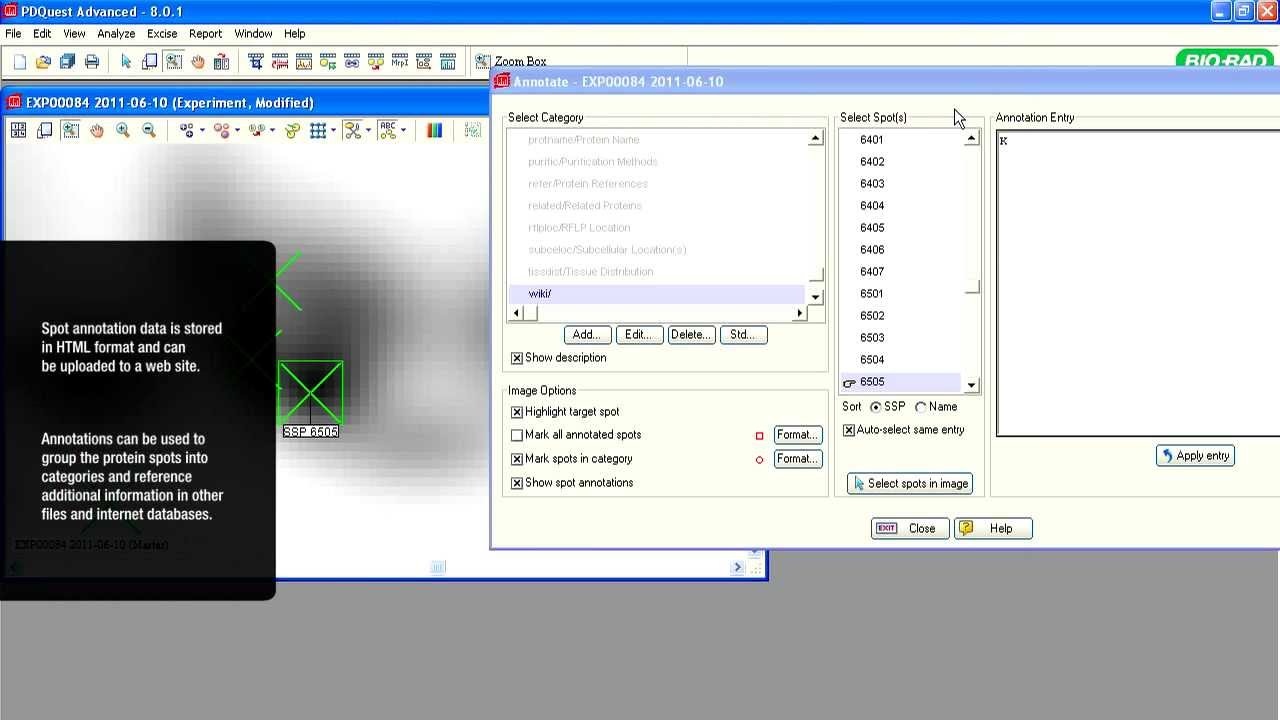
Task: Click the blue grid overlay icon
Action: [318, 130]
